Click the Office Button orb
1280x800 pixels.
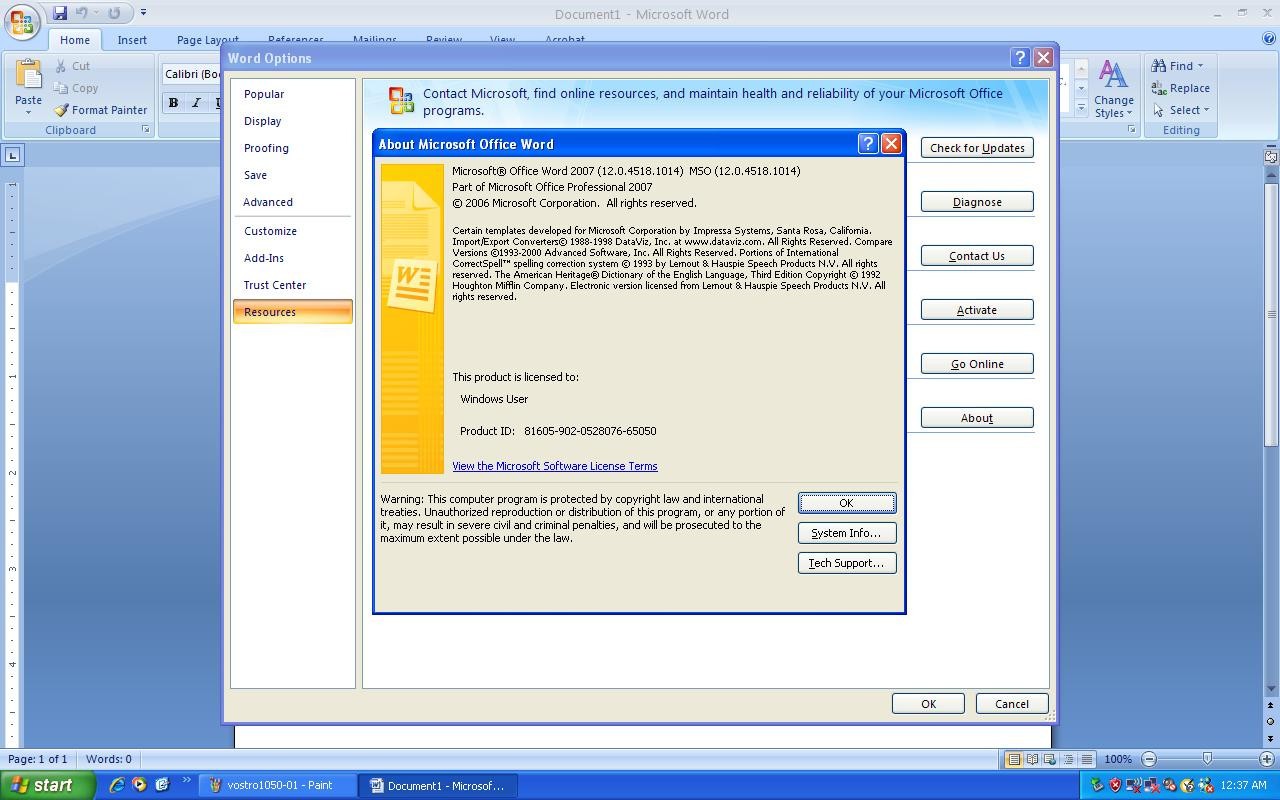[x=22, y=22]
